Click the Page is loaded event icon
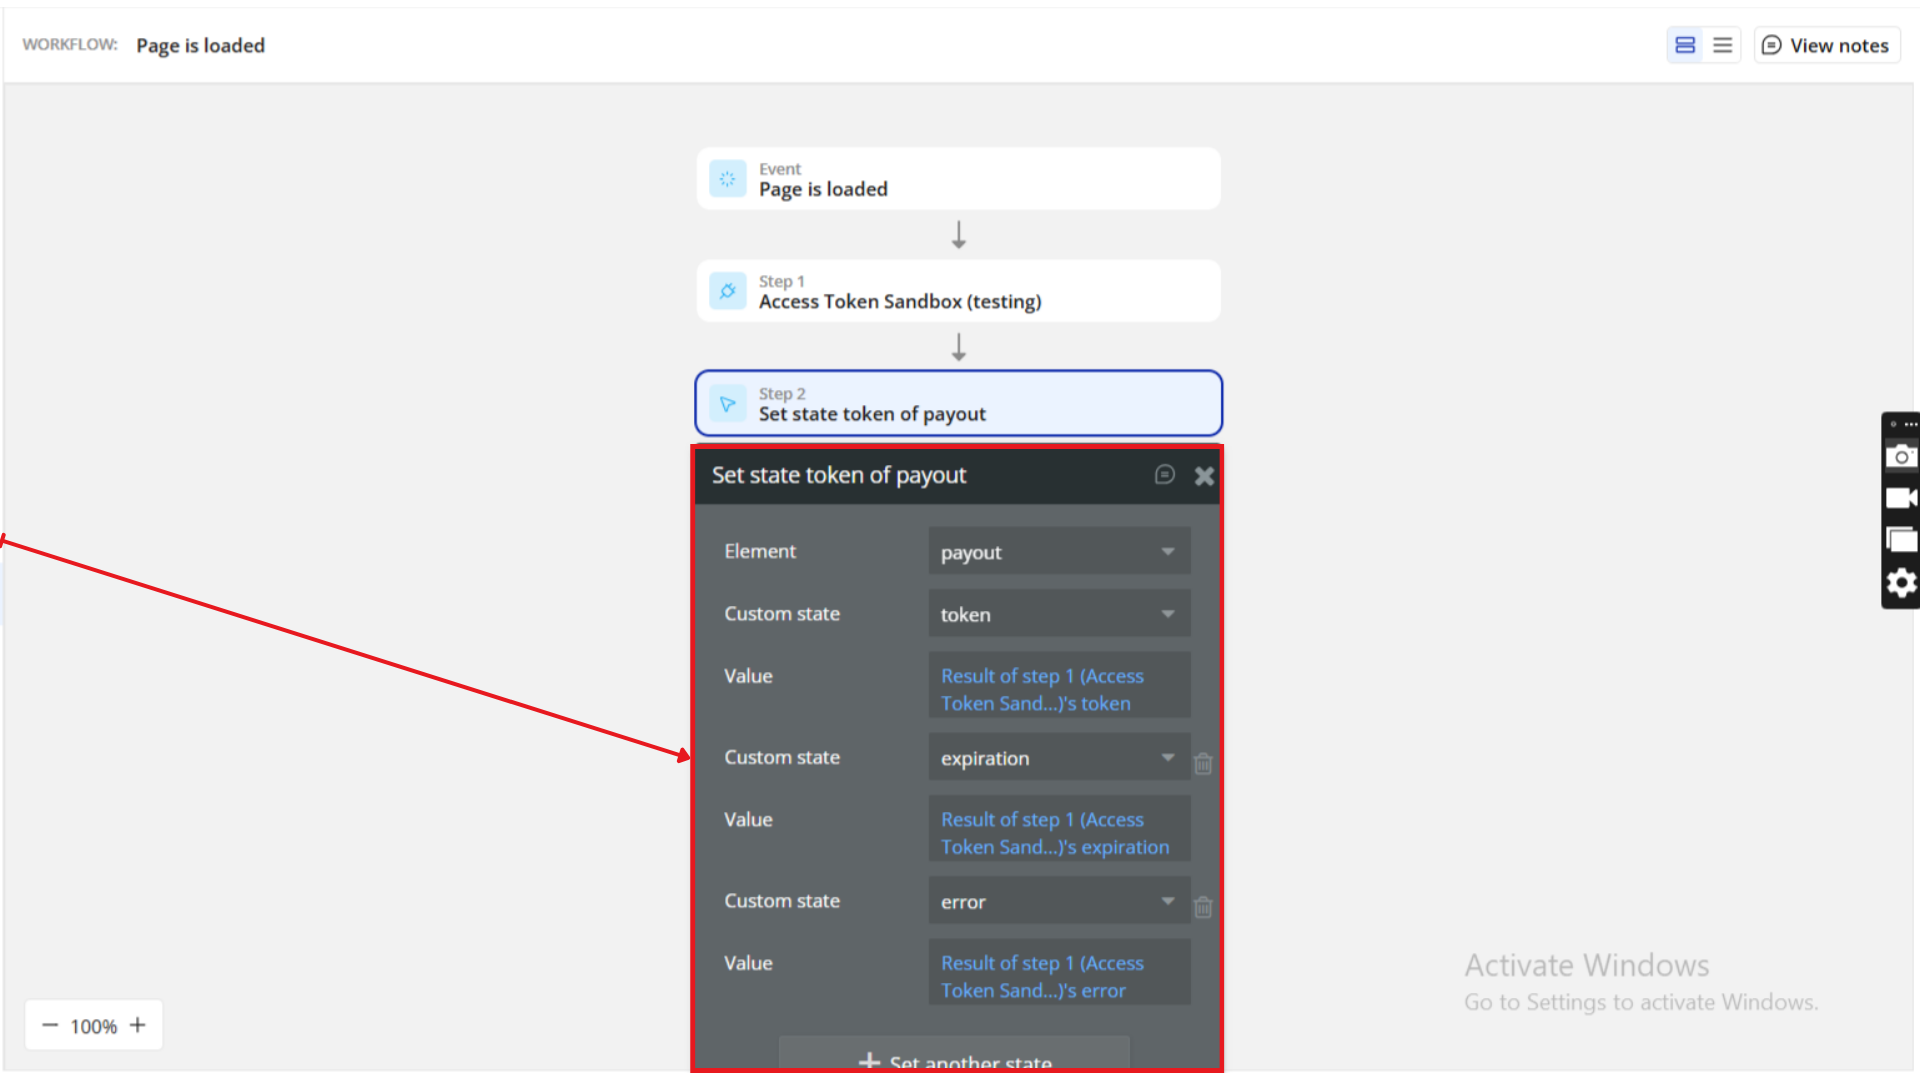Viewport: 1920px width, 1080px height. click(727, 179)
